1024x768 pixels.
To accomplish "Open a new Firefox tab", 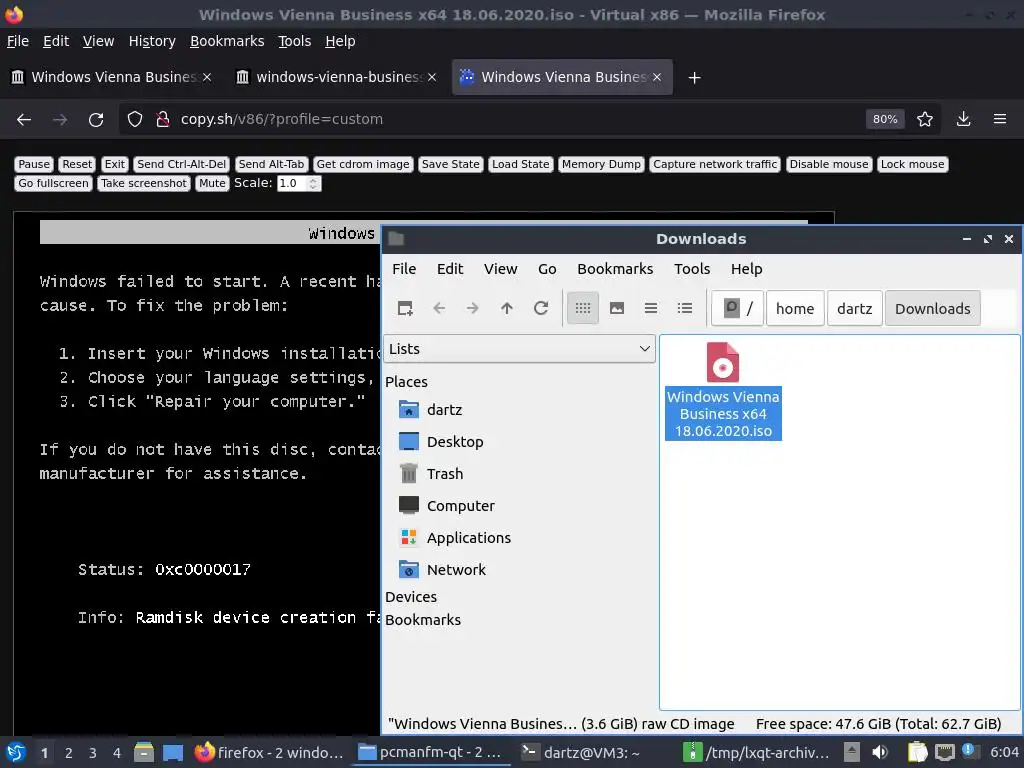I will [694, 78].
